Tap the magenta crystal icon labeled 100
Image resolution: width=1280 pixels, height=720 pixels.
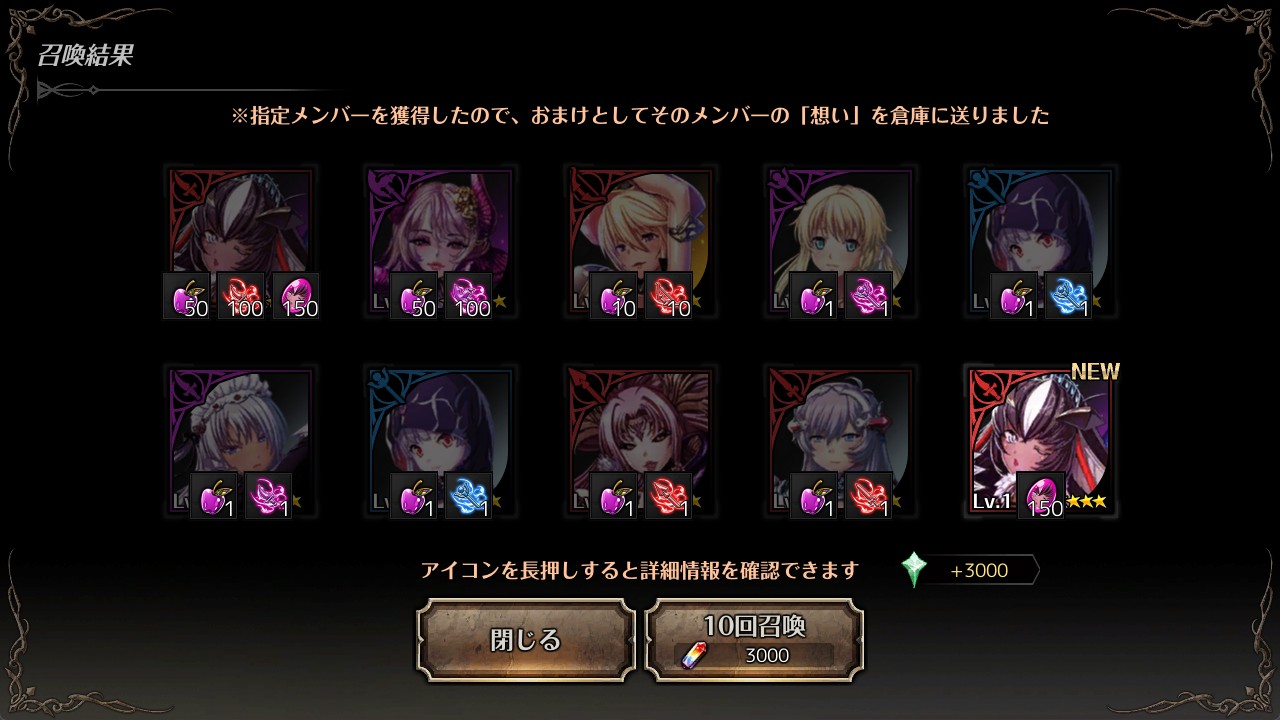click(468, 296)
